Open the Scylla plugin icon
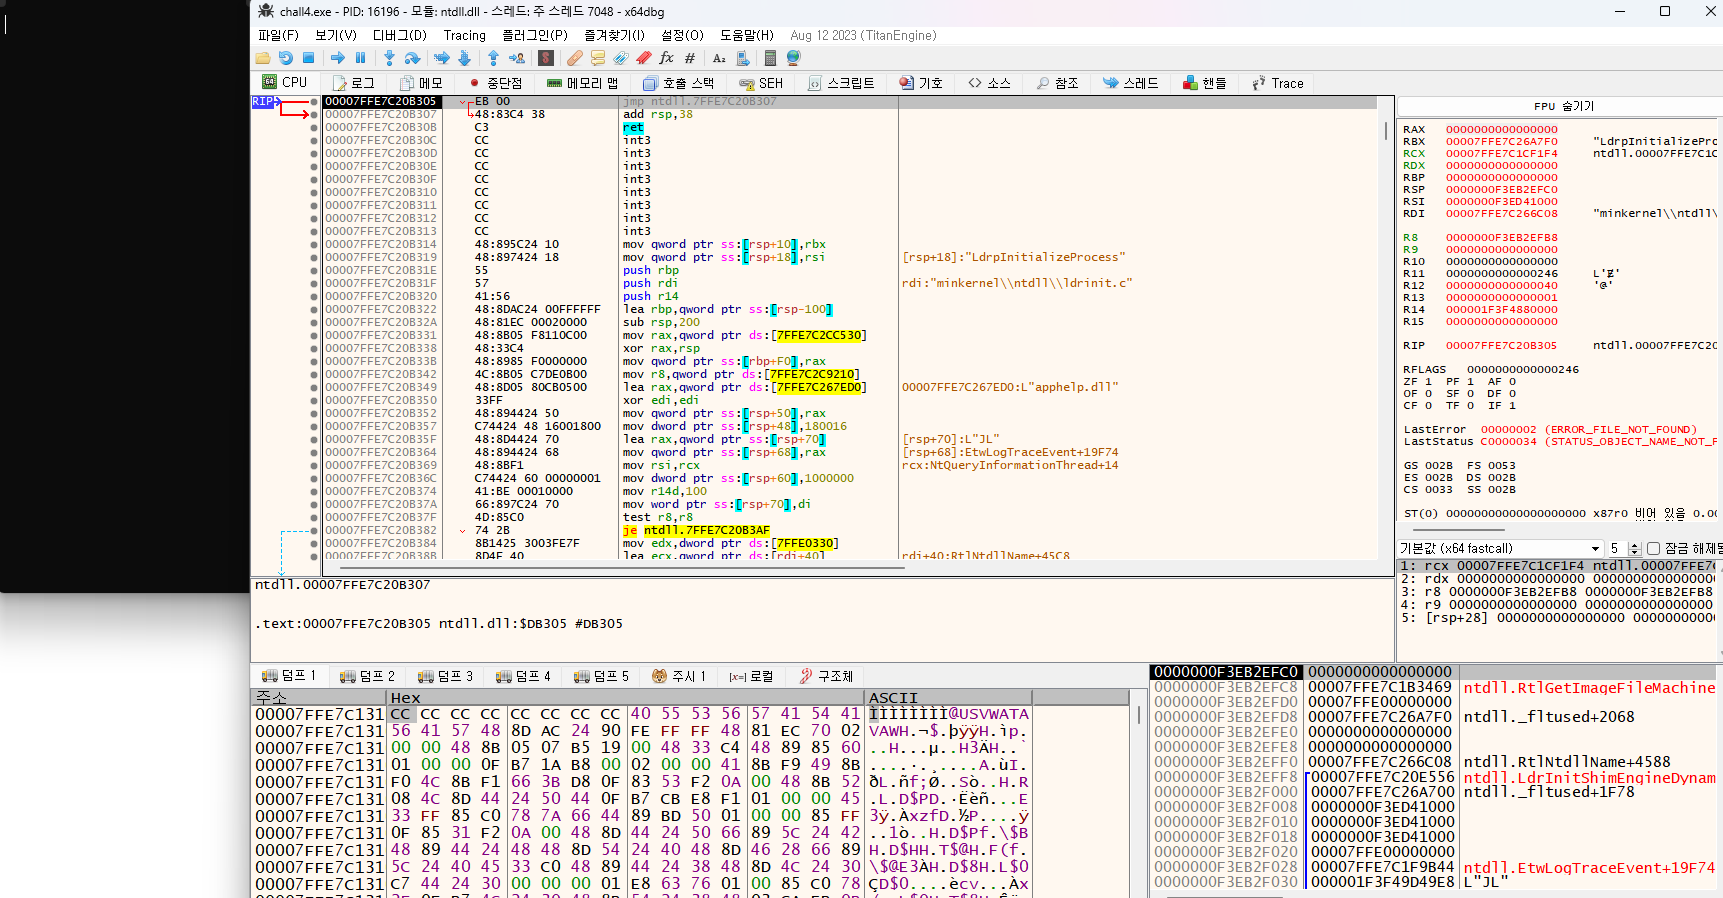The image size is (1723, 898). coord(546,58)
